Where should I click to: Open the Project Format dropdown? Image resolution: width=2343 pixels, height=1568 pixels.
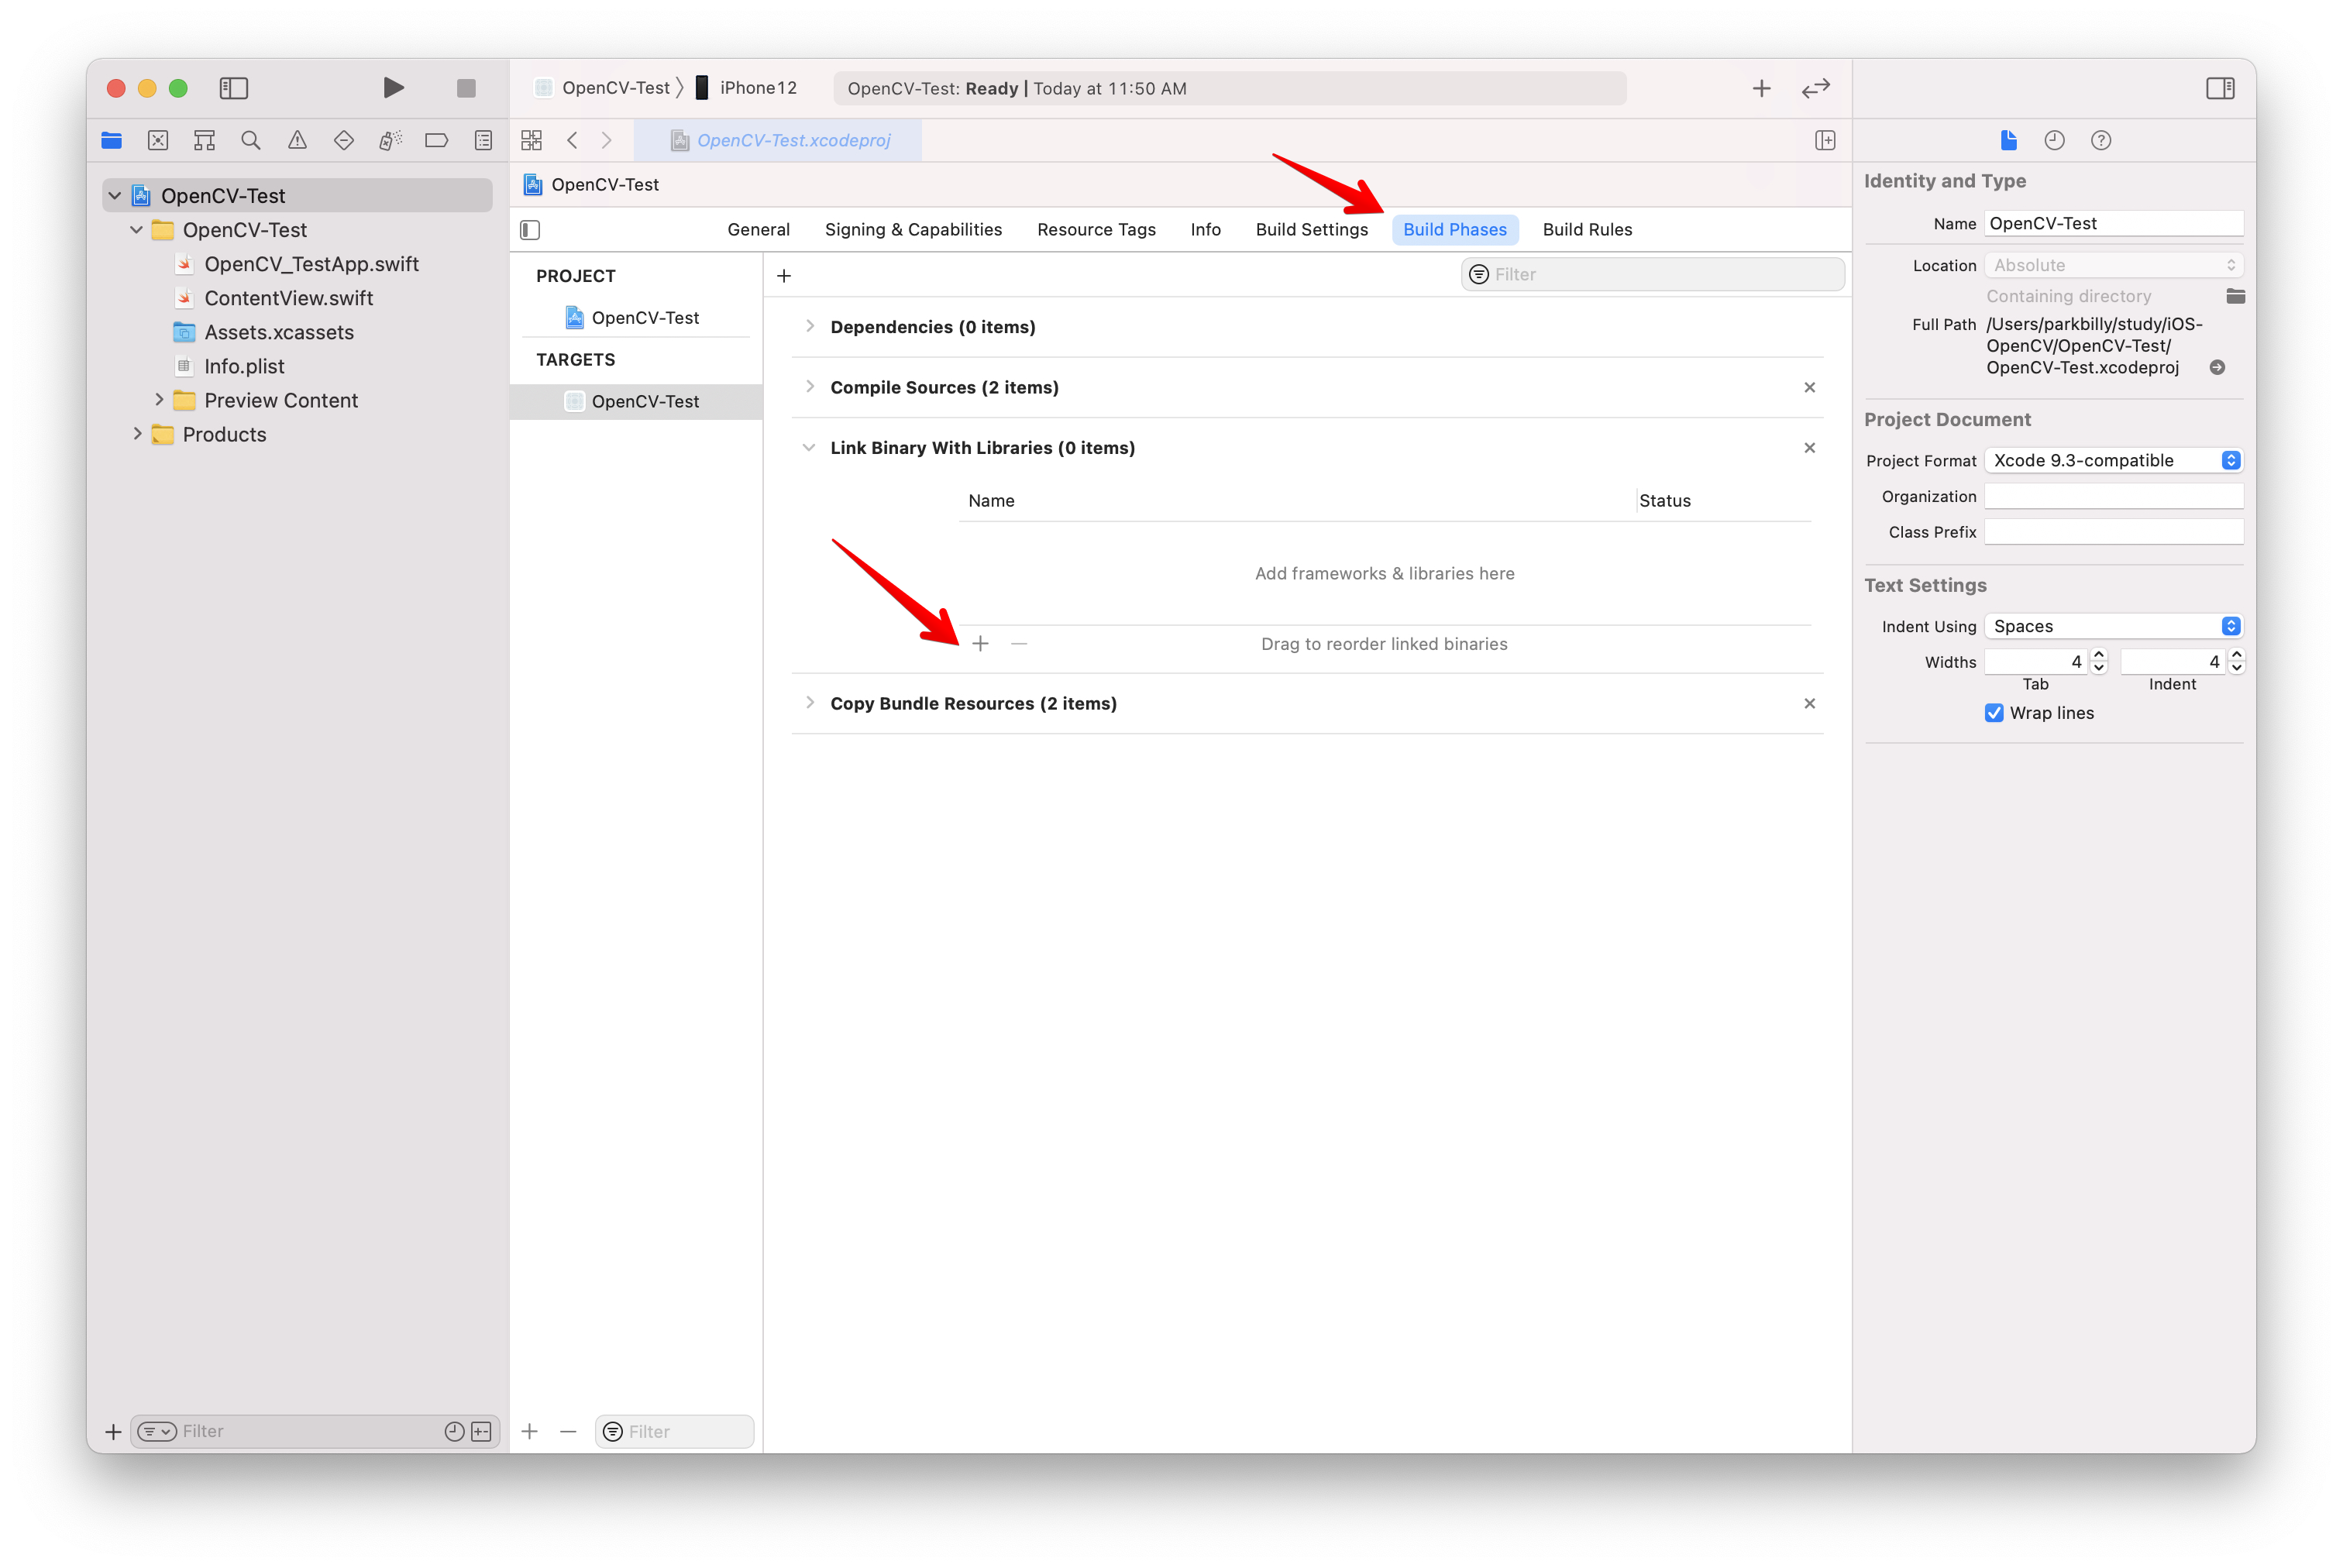click(2113, 461)
